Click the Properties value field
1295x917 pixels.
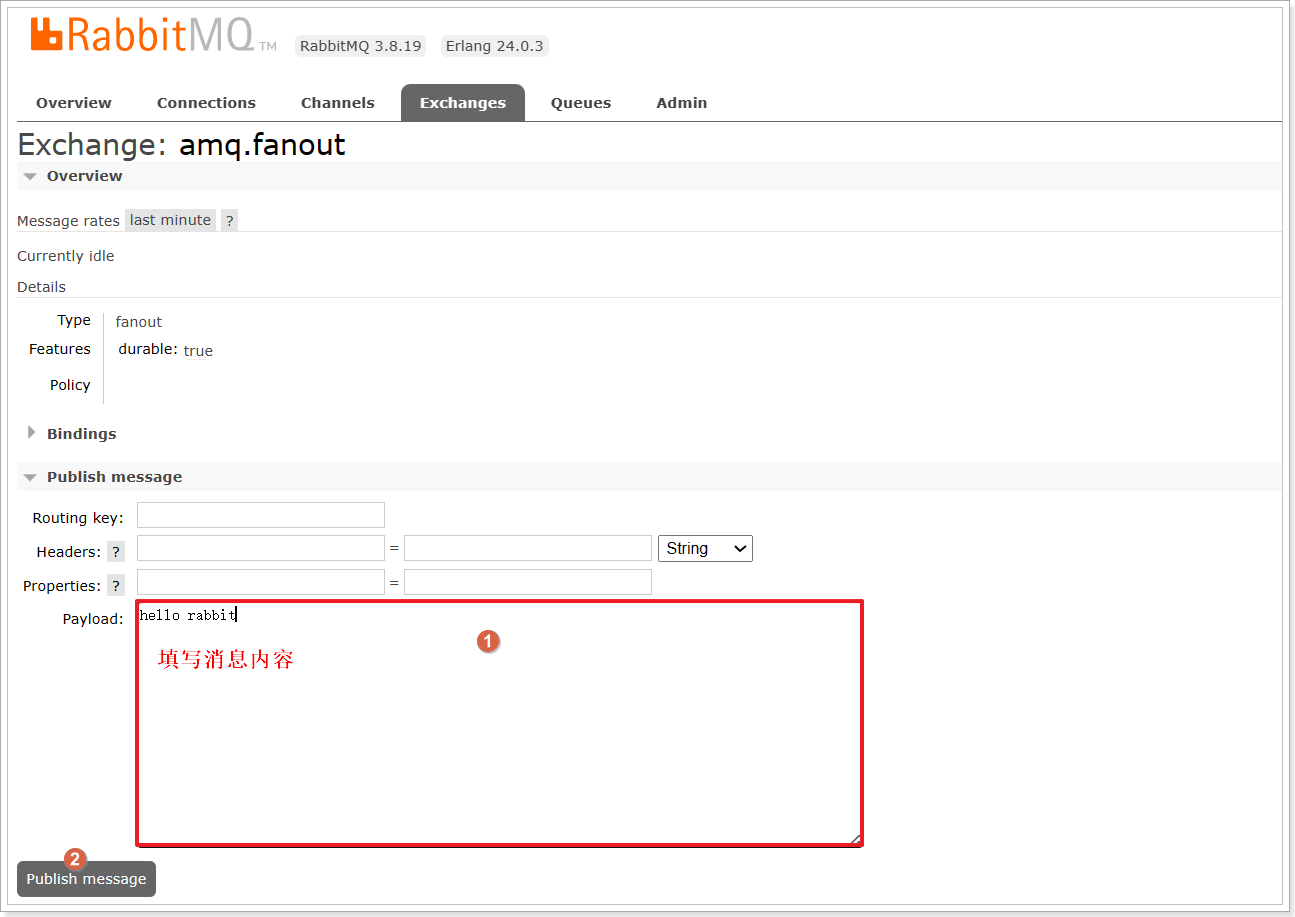point(528,582)
